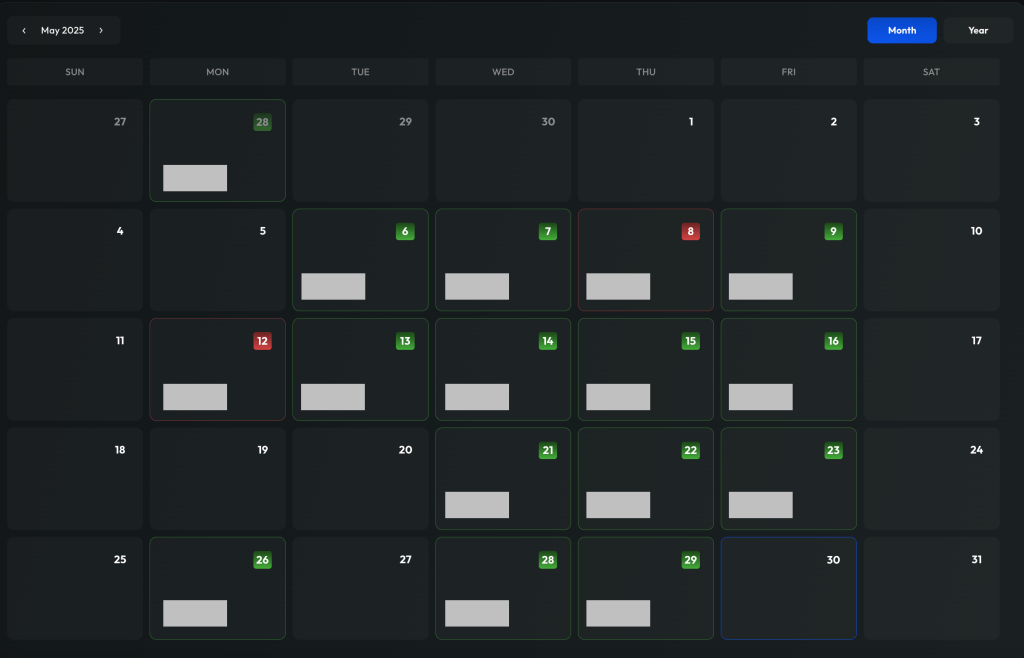
Task: Select the green day 6 badge
Action: point(405,232)
